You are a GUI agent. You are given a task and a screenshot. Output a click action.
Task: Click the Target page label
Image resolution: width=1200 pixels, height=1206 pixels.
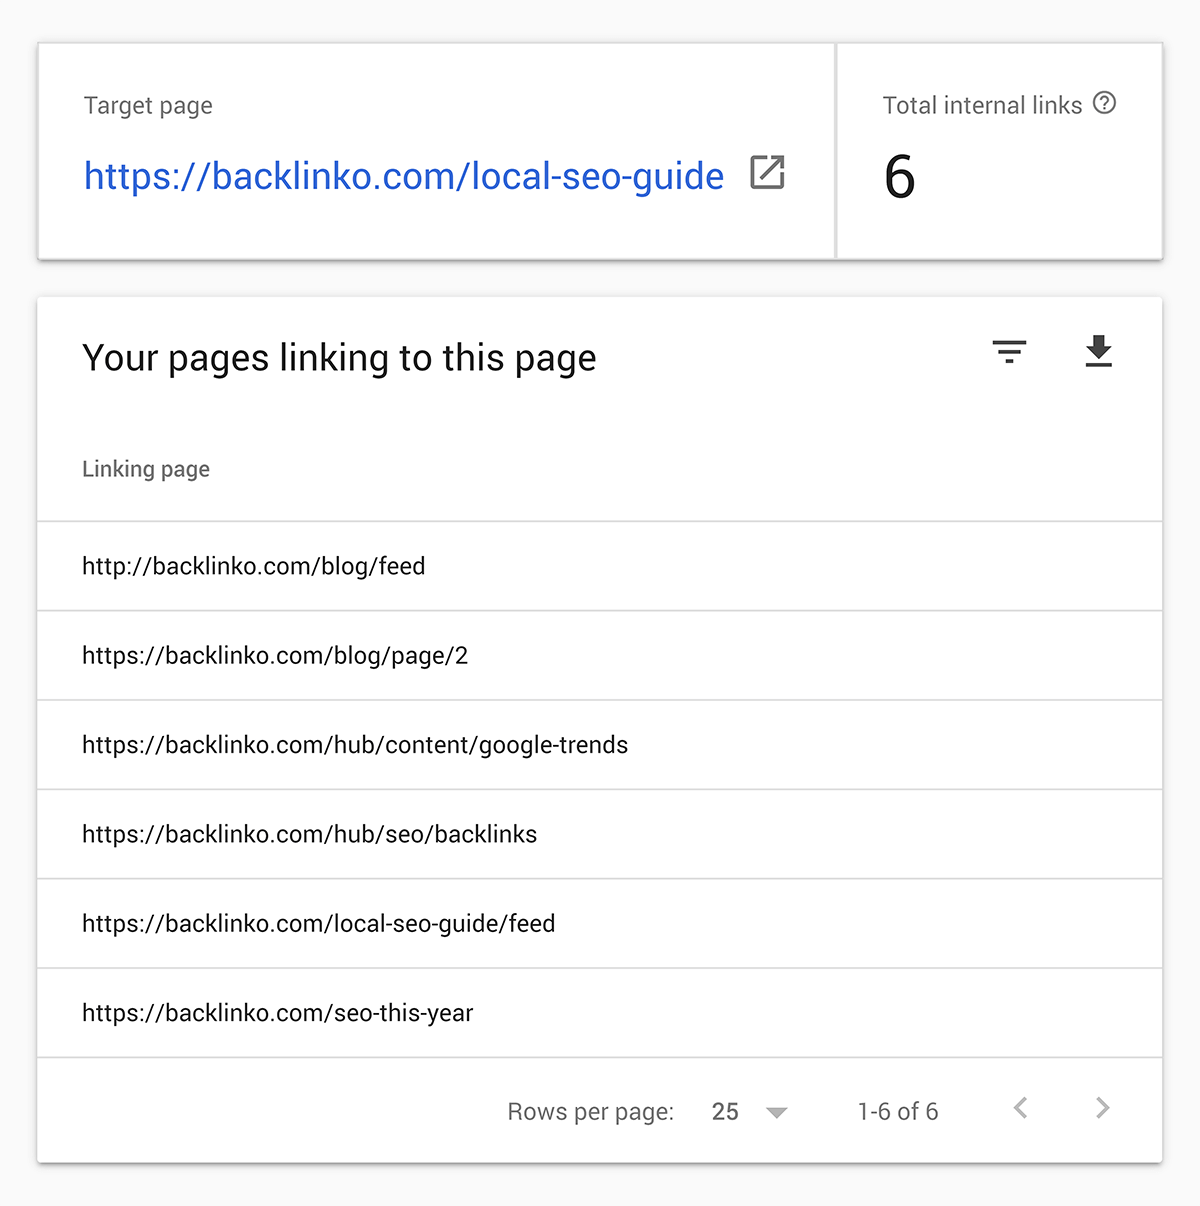tap(148, 106)
